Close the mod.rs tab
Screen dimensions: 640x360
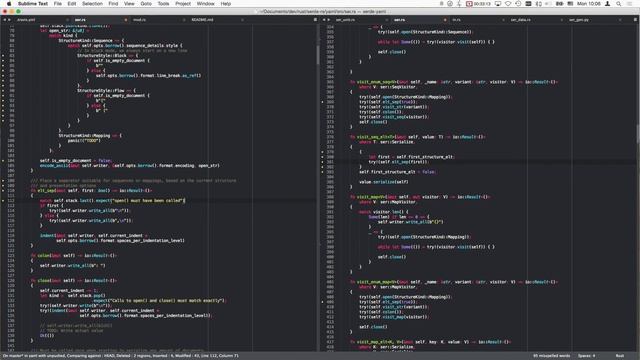coord(184,20)
